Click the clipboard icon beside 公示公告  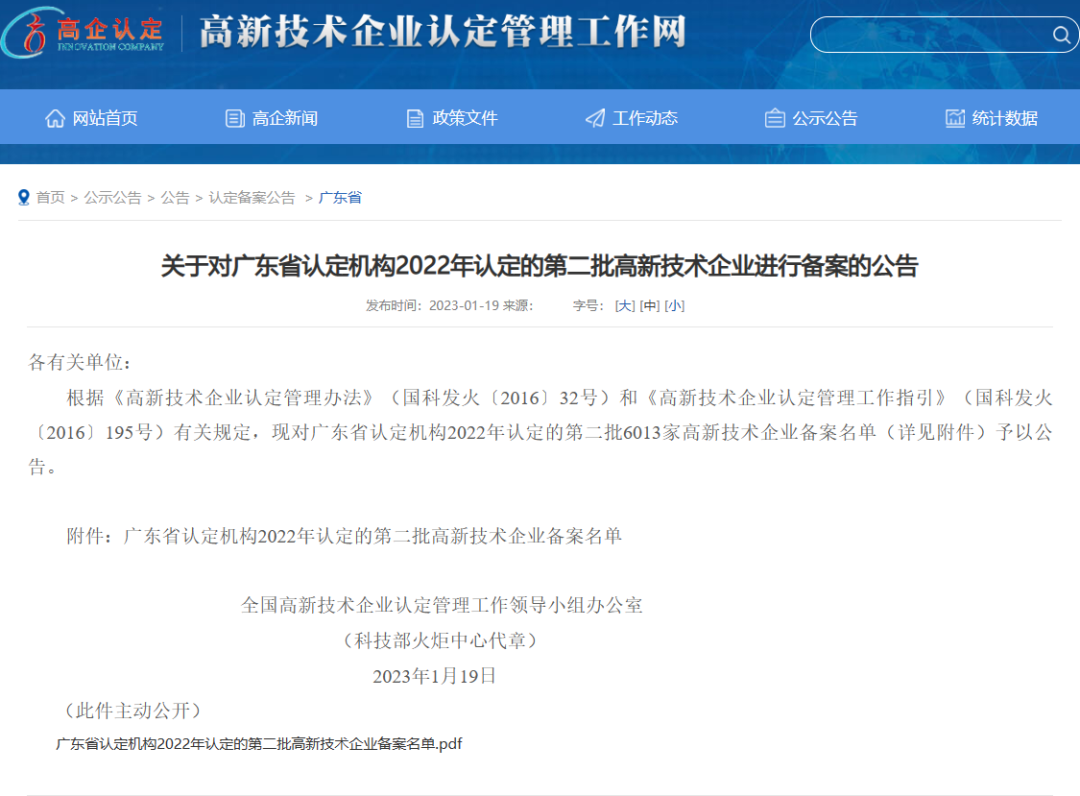773,117
